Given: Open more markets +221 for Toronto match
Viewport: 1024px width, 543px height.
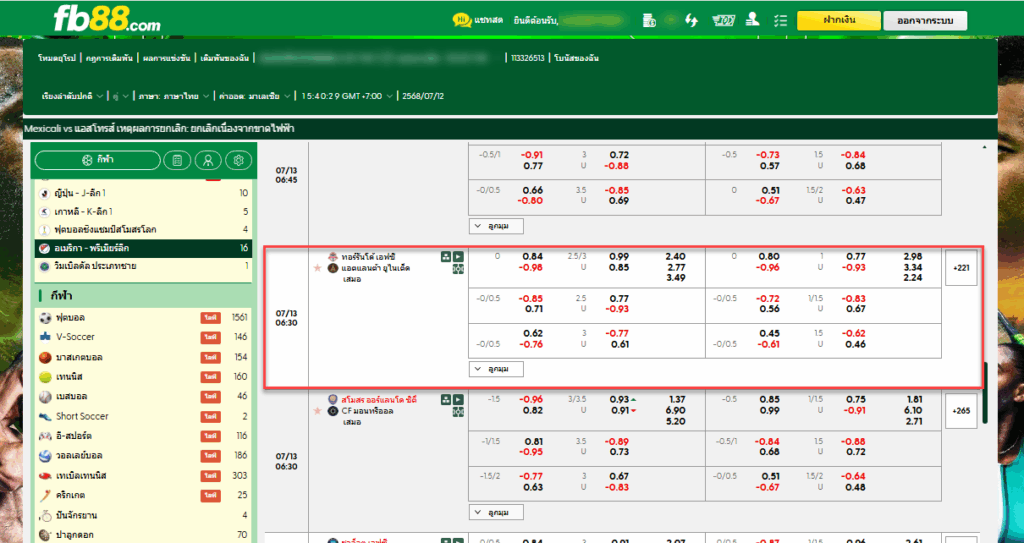Looking at the screenshot, I should click(961, 268).
